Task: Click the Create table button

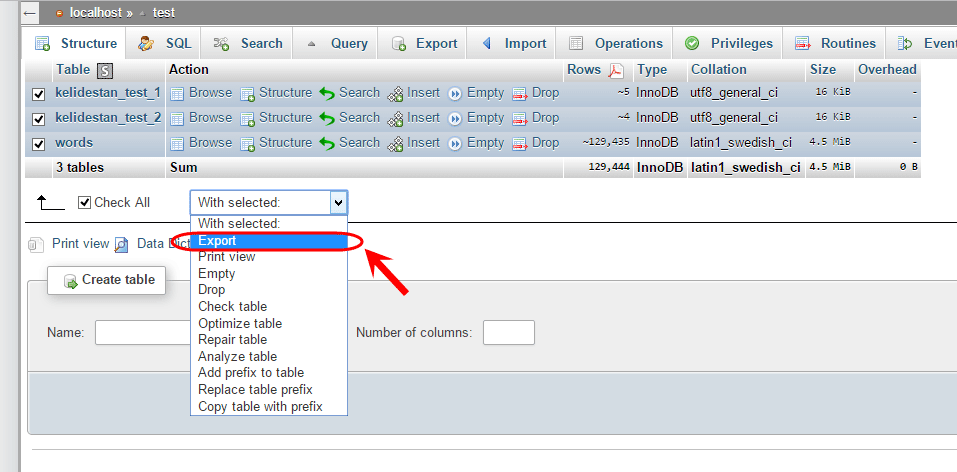Action: tap(107, 280)
